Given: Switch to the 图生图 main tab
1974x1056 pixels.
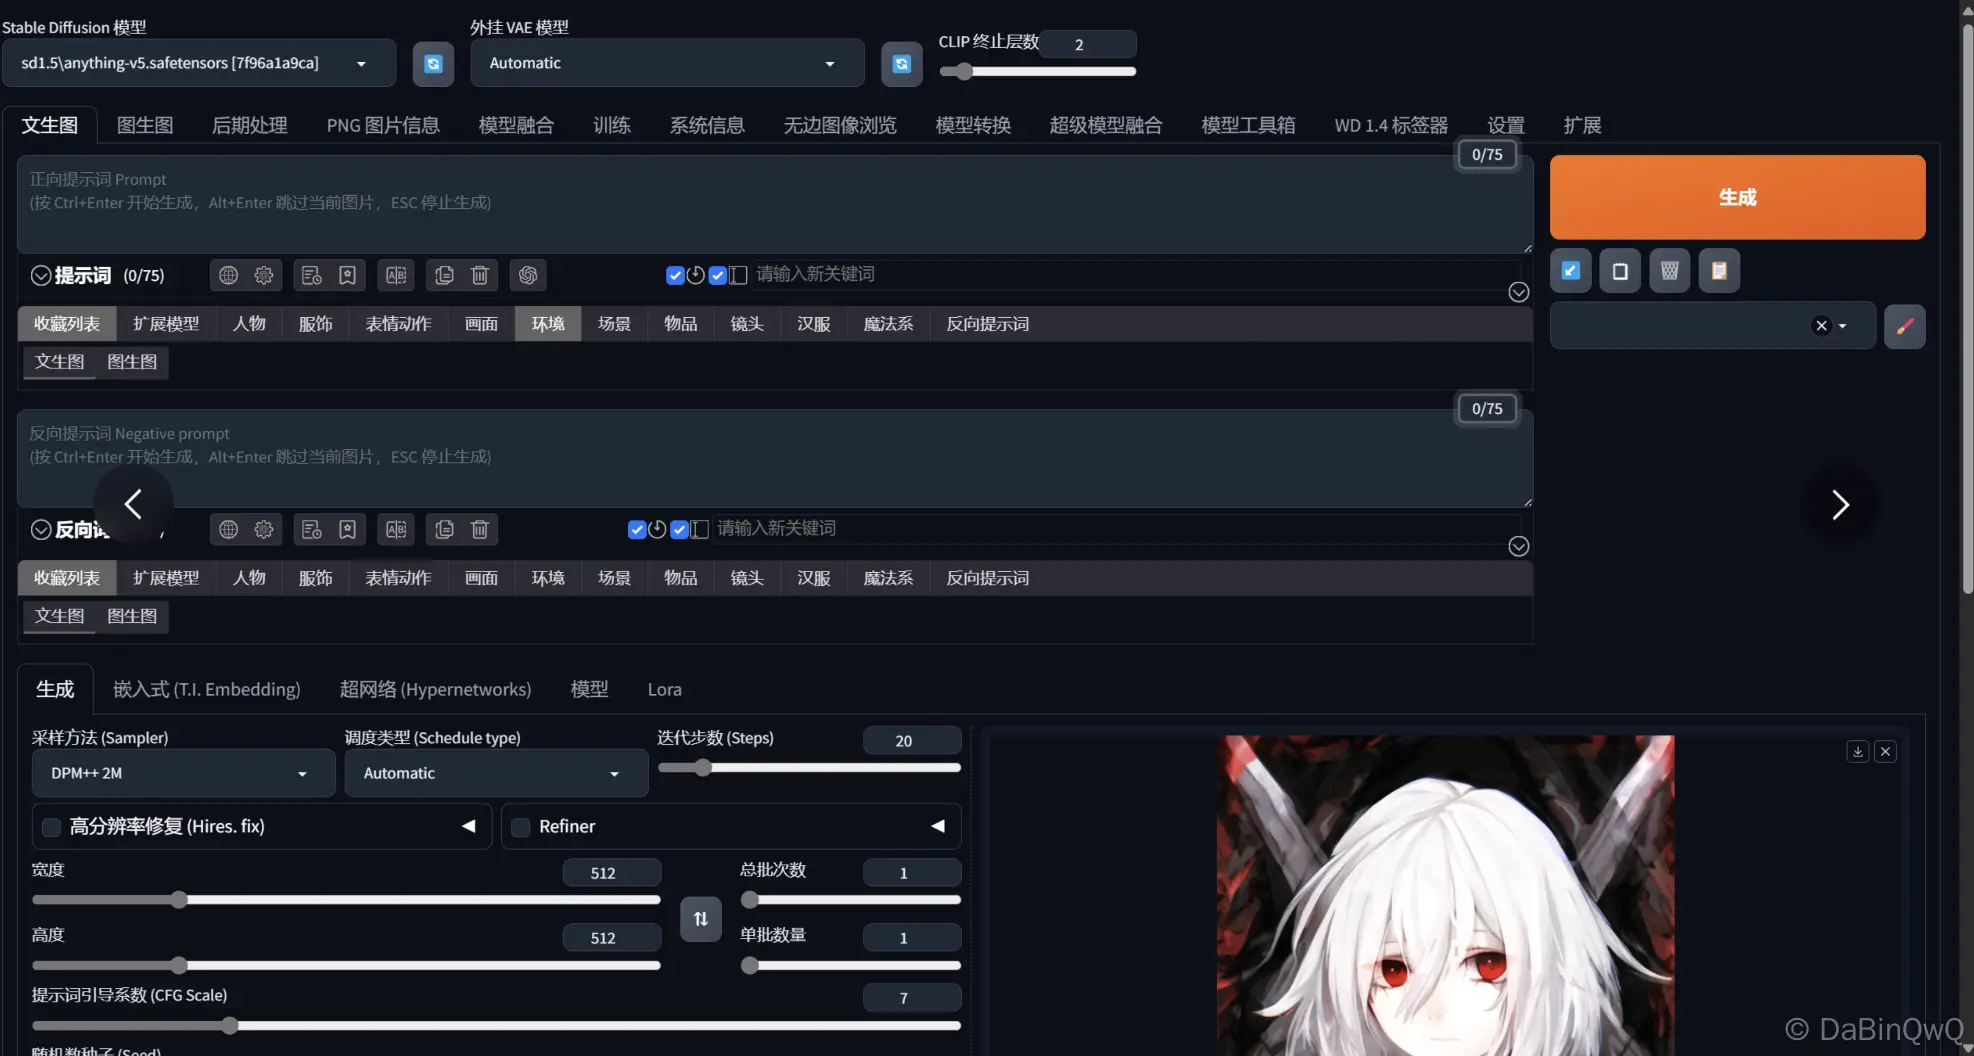Looking at the screenshot, I should coord(145,125).
